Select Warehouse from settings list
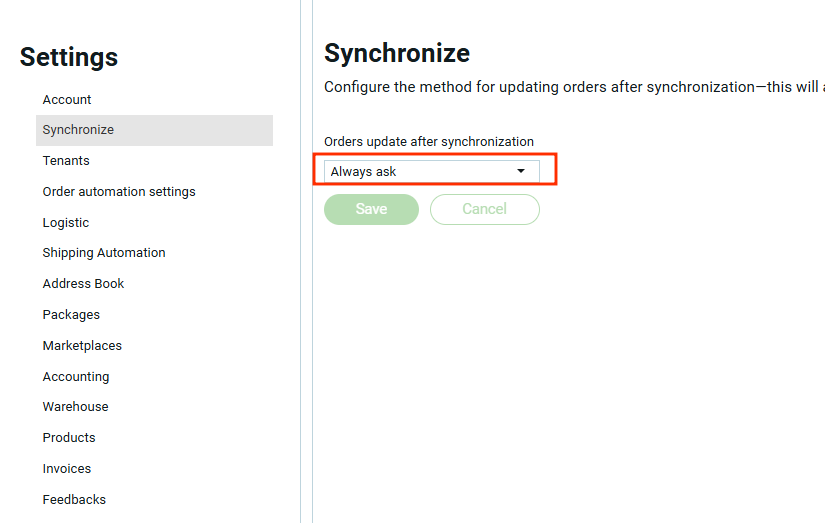825x523 pixels. [75, 407]
